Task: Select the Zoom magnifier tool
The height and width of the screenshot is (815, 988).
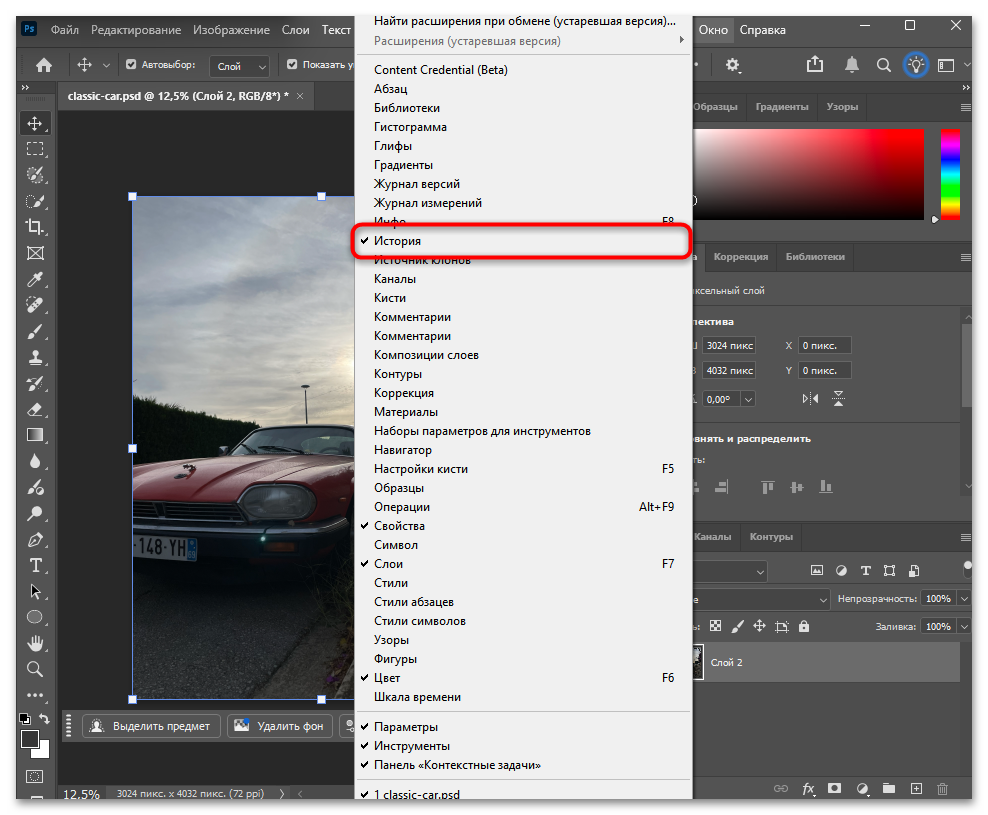Action: 35,669
